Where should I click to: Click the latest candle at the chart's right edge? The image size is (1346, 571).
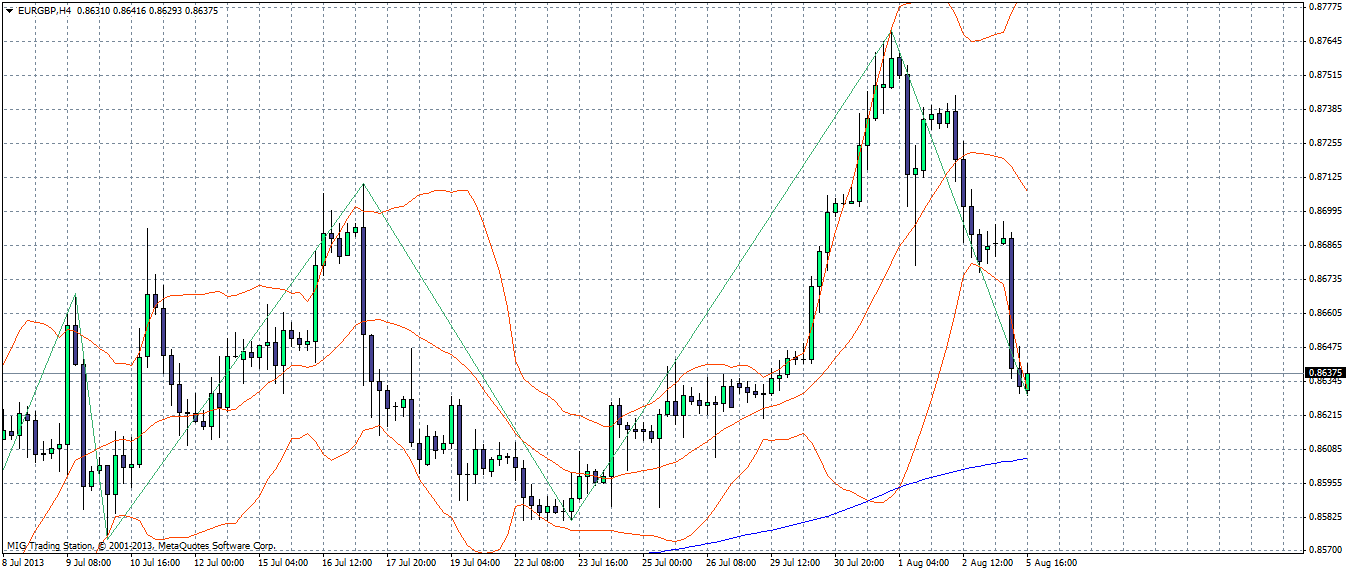click(x=1027, y=381)
